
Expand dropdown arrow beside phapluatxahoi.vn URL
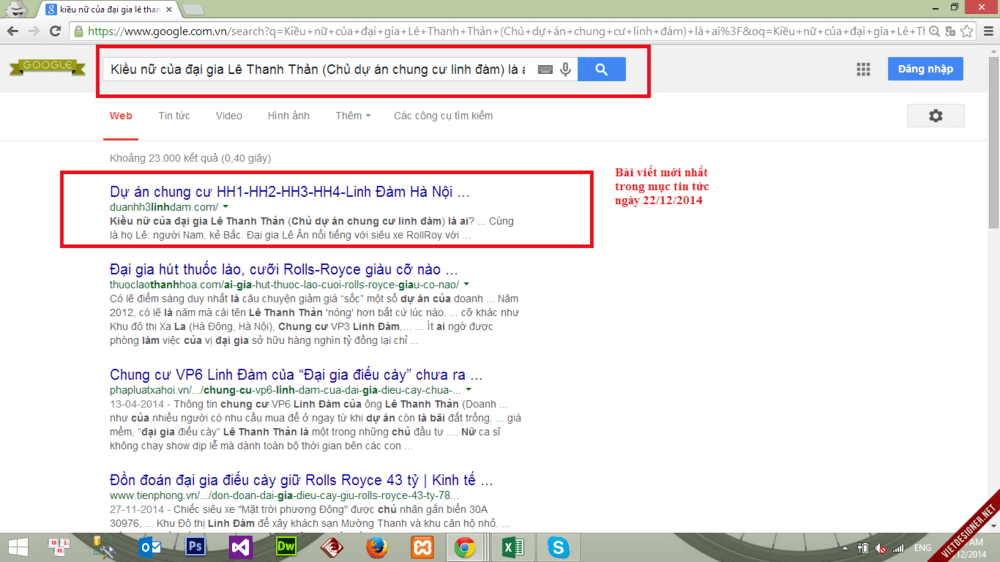click(x=469, y=390)
